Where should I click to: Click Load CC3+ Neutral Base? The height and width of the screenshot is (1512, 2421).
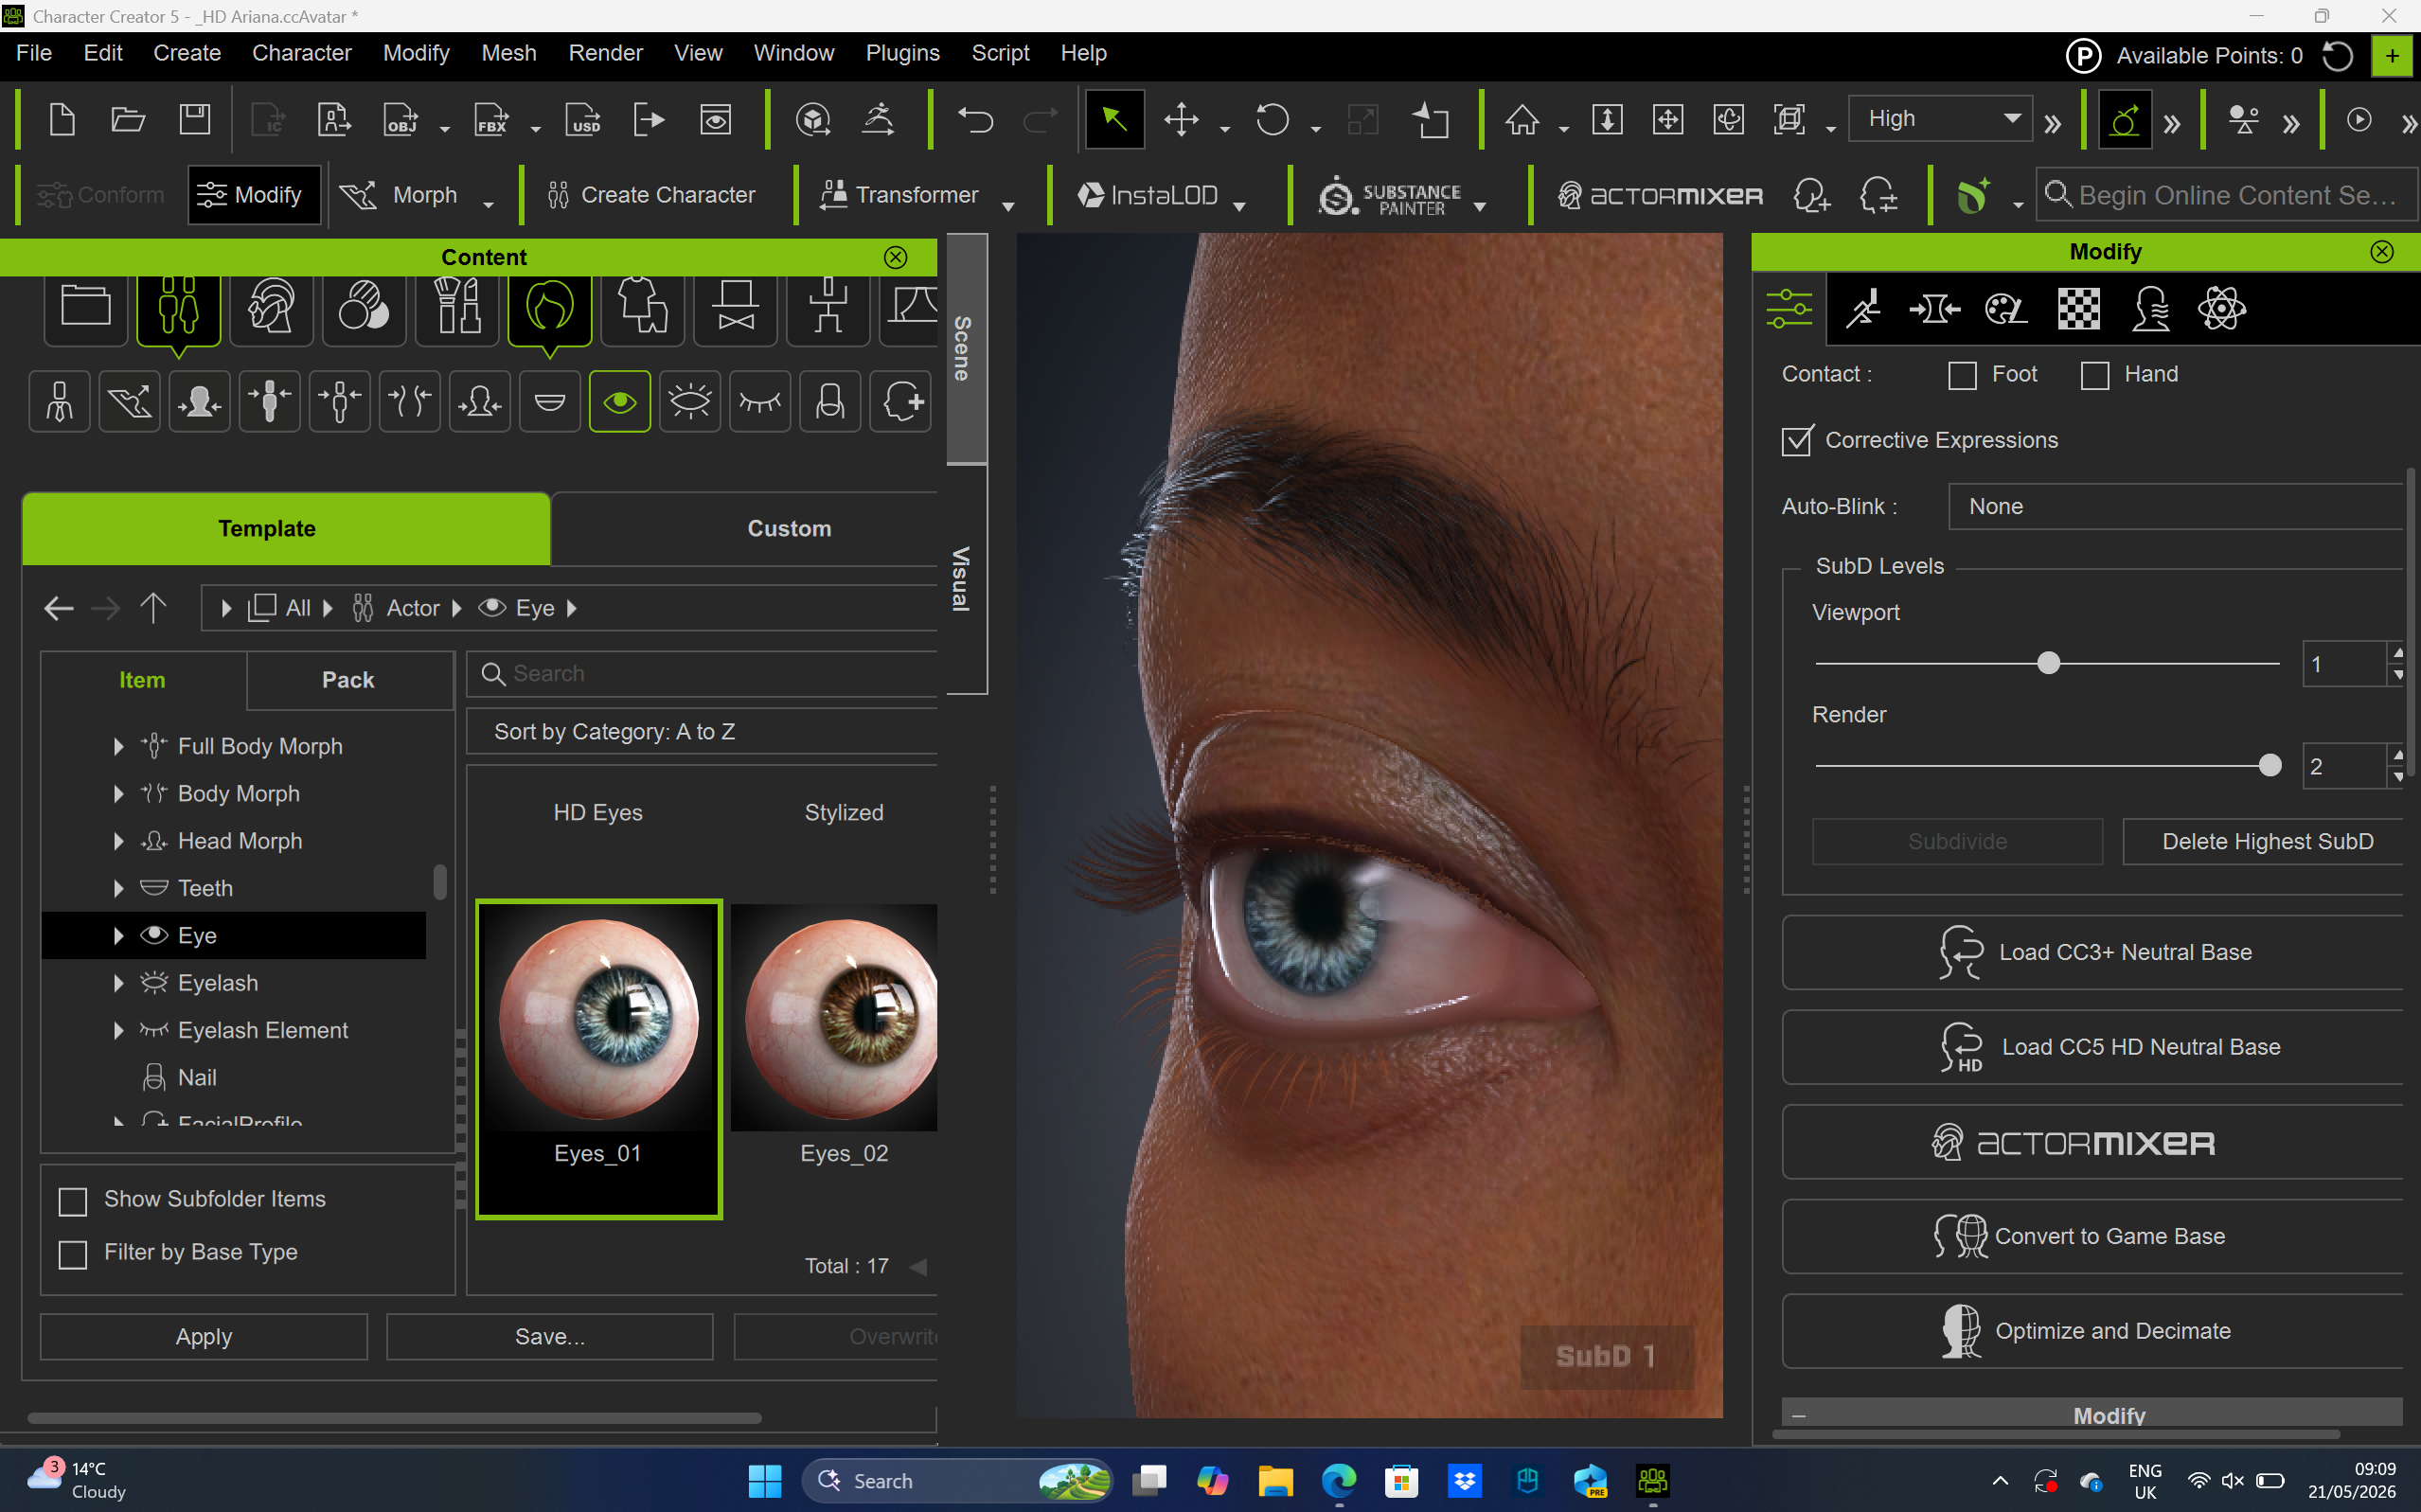point(2093,953)
